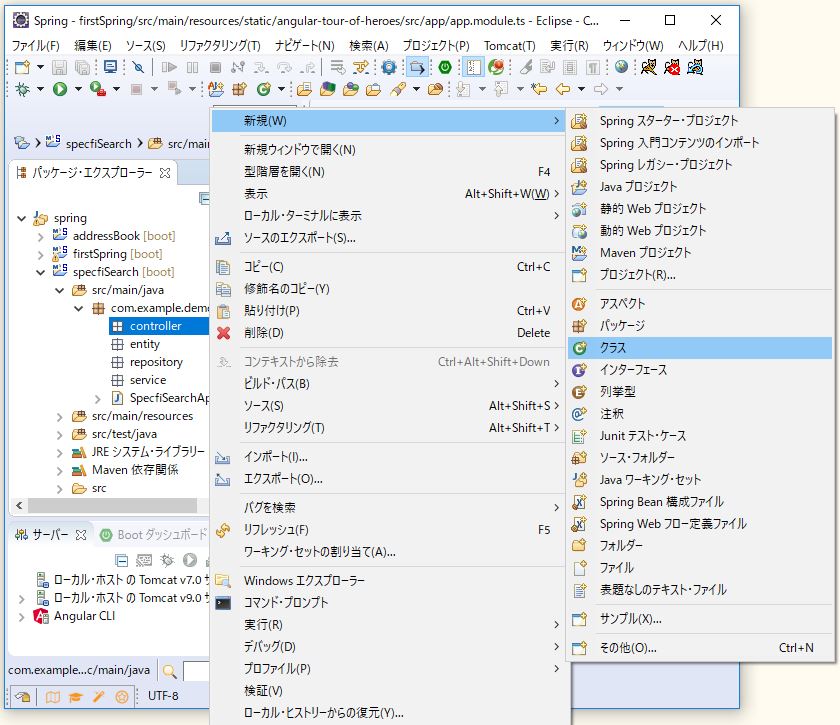Click debug server icon in Servers view
The height and width of the screenshot is (725, 840).
pyautogui.click(x=167, y=560)
